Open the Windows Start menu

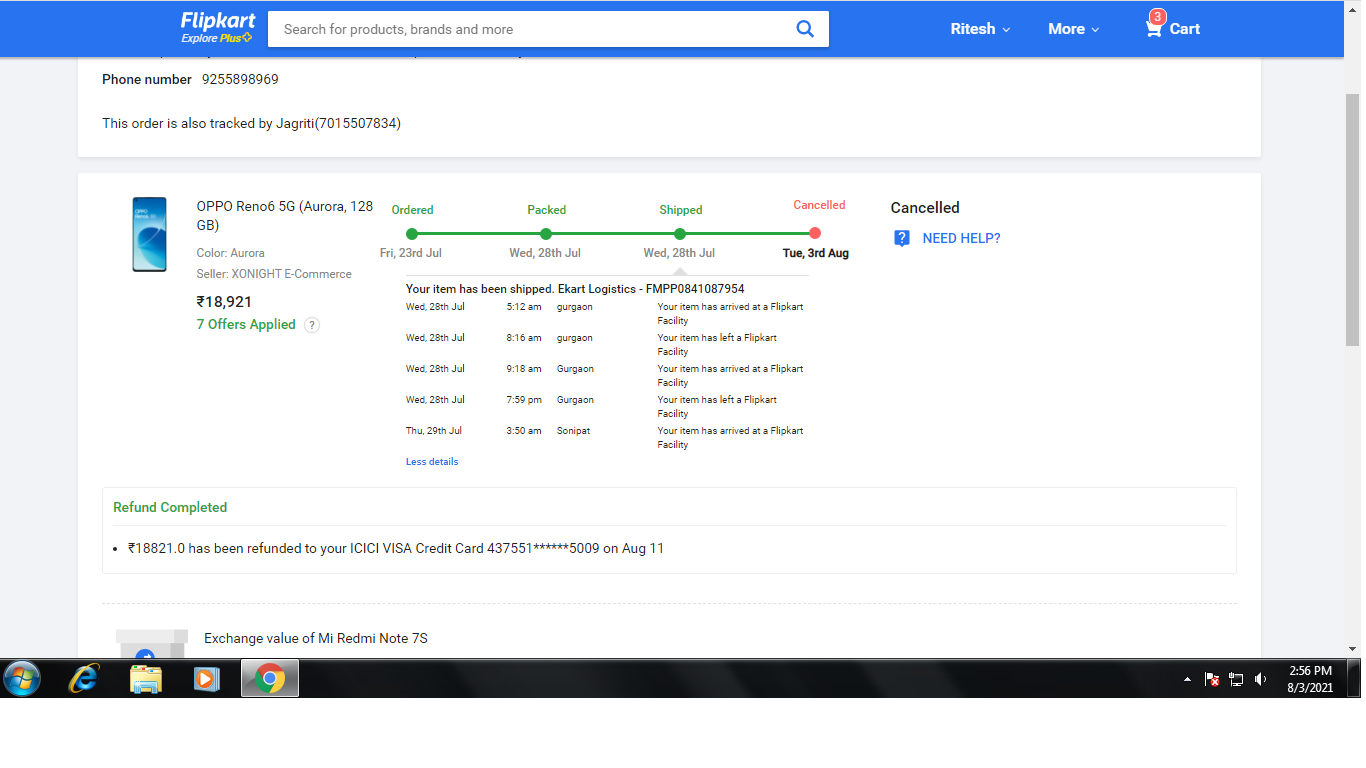22,679
